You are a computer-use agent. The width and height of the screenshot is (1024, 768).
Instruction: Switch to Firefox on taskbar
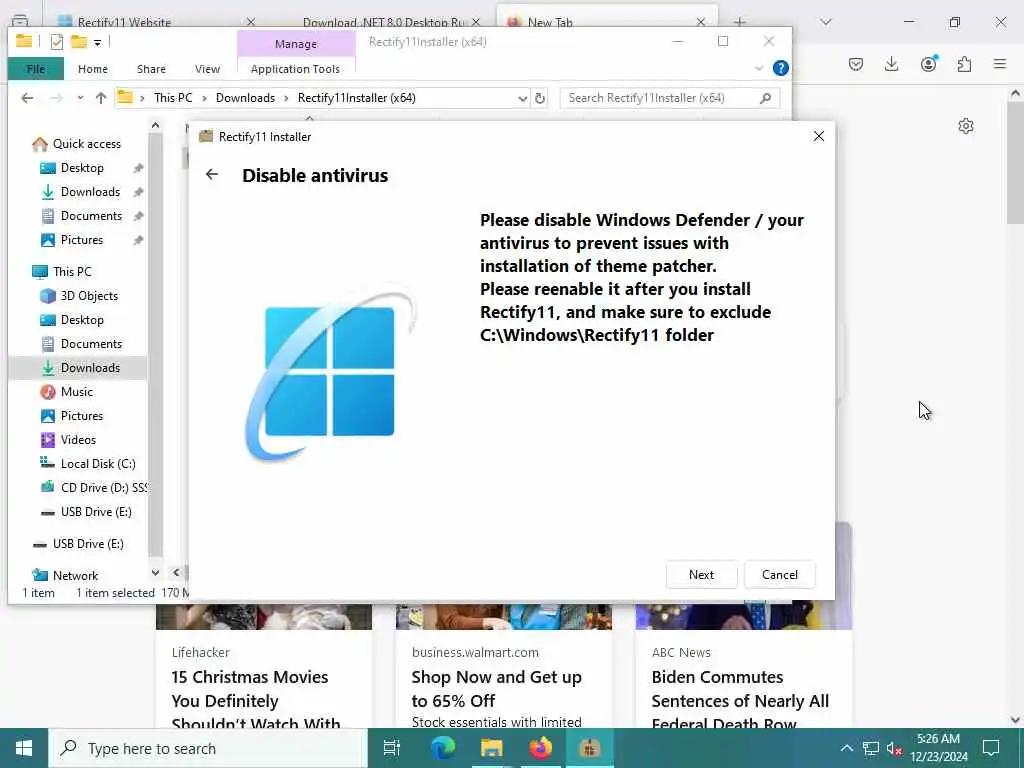point(540,748)
